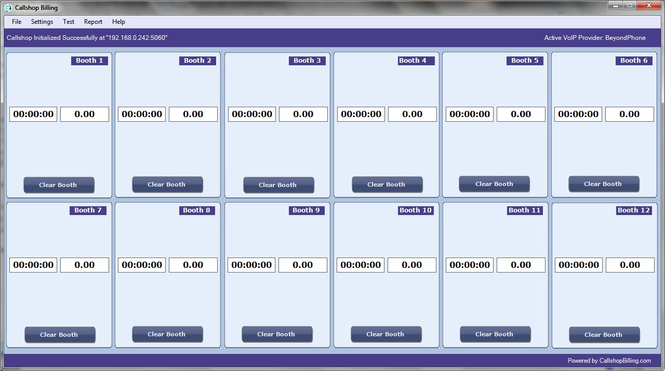Viewport: 665px width, 371px height.
Task: Clear Booth 5 with its button
Action: point(494,184)
